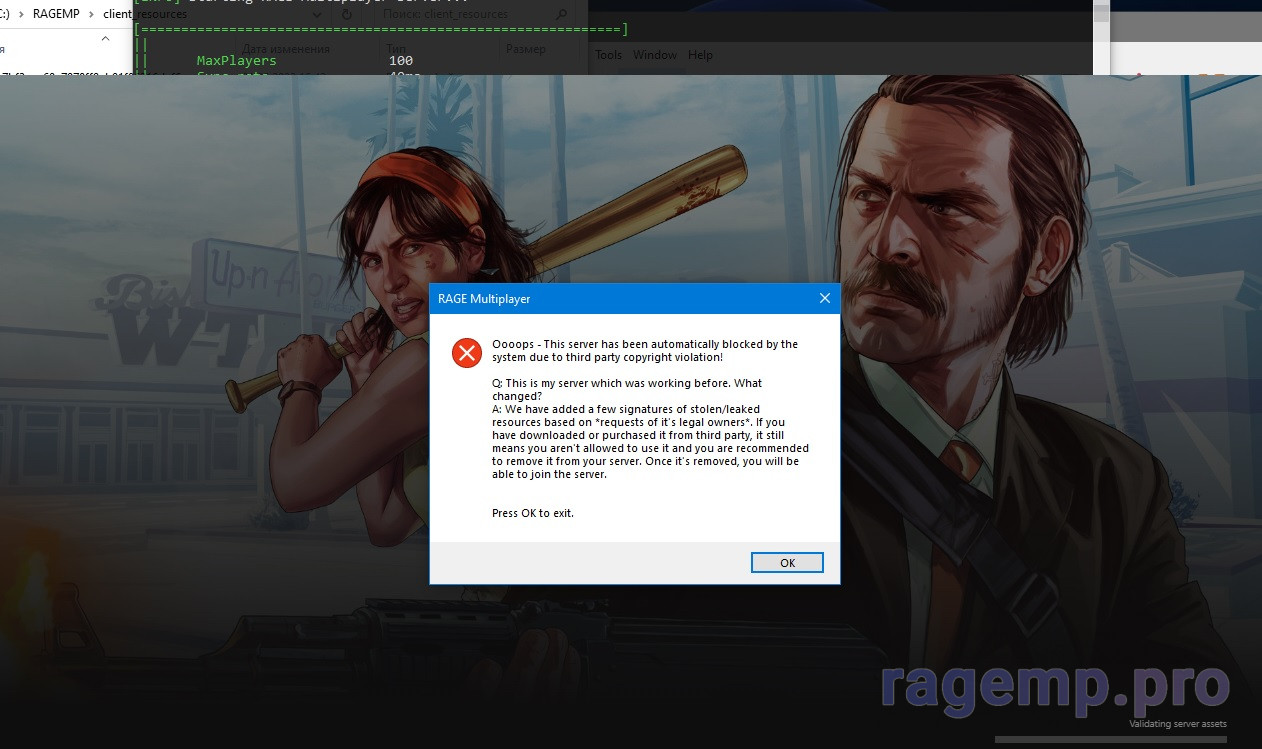Screen dimensions: 1262x749
Task: Sort by the "Тип" column header
Action: [396, 49]
